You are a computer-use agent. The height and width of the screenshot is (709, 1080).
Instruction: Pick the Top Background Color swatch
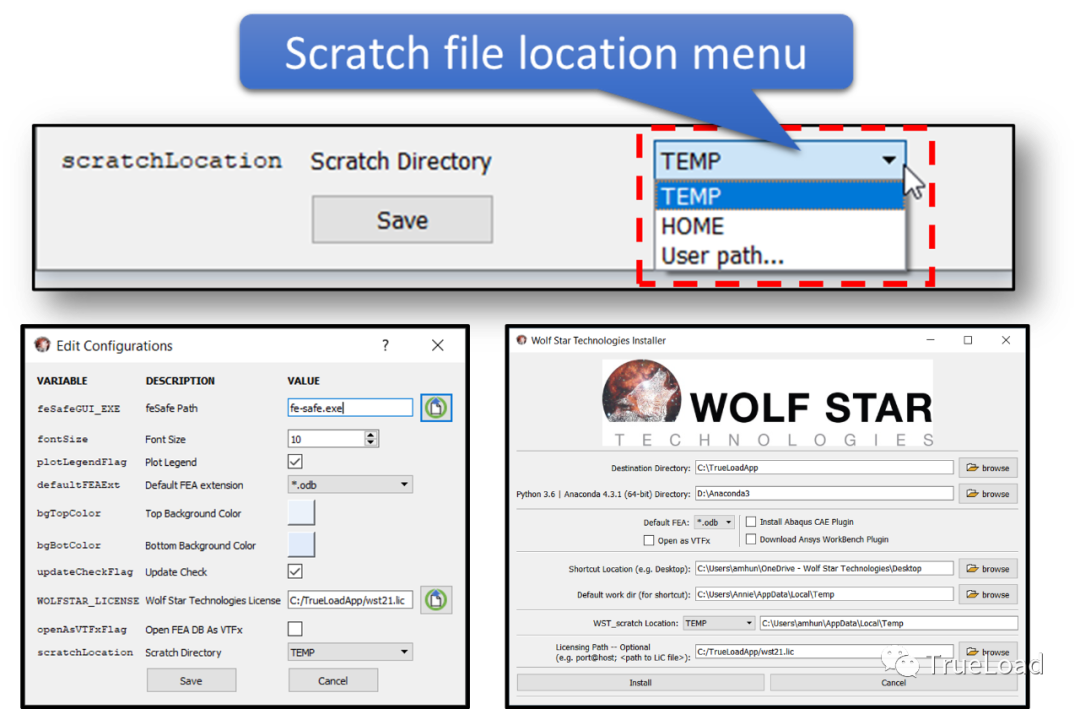[x=301, y=513]
